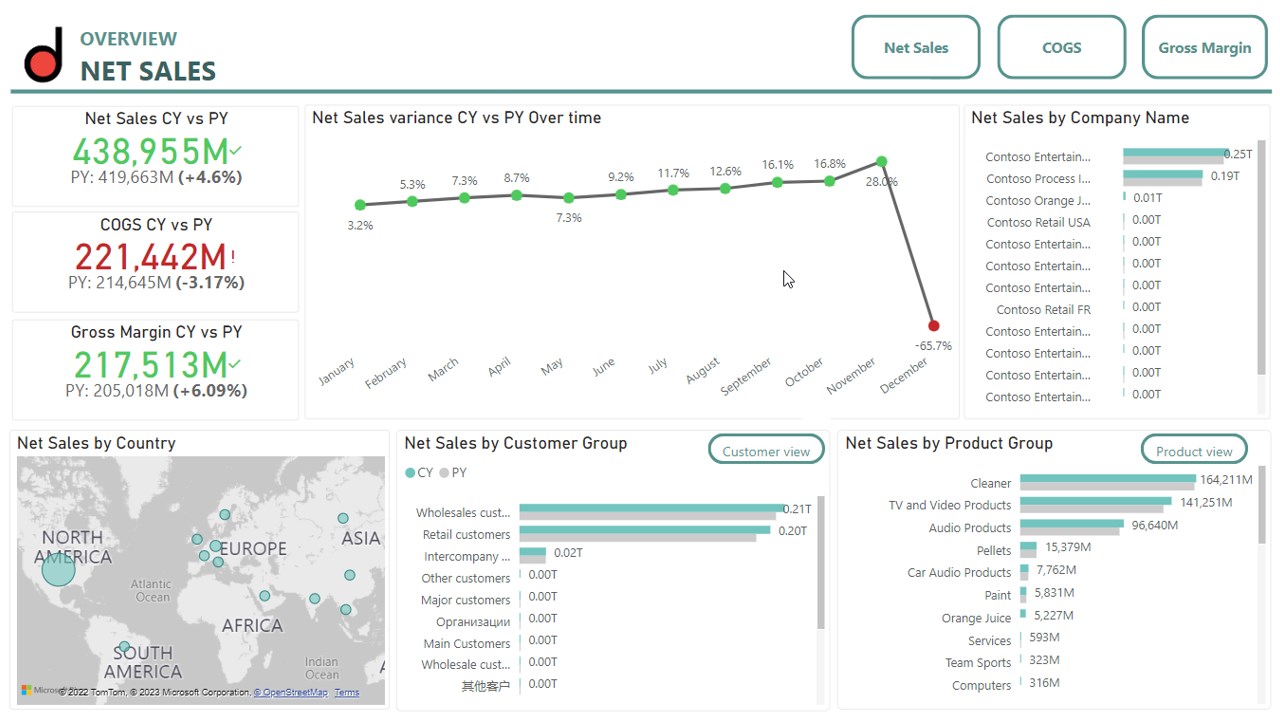
Task: Open the Product view button
Action: [x=1194, y=451]
